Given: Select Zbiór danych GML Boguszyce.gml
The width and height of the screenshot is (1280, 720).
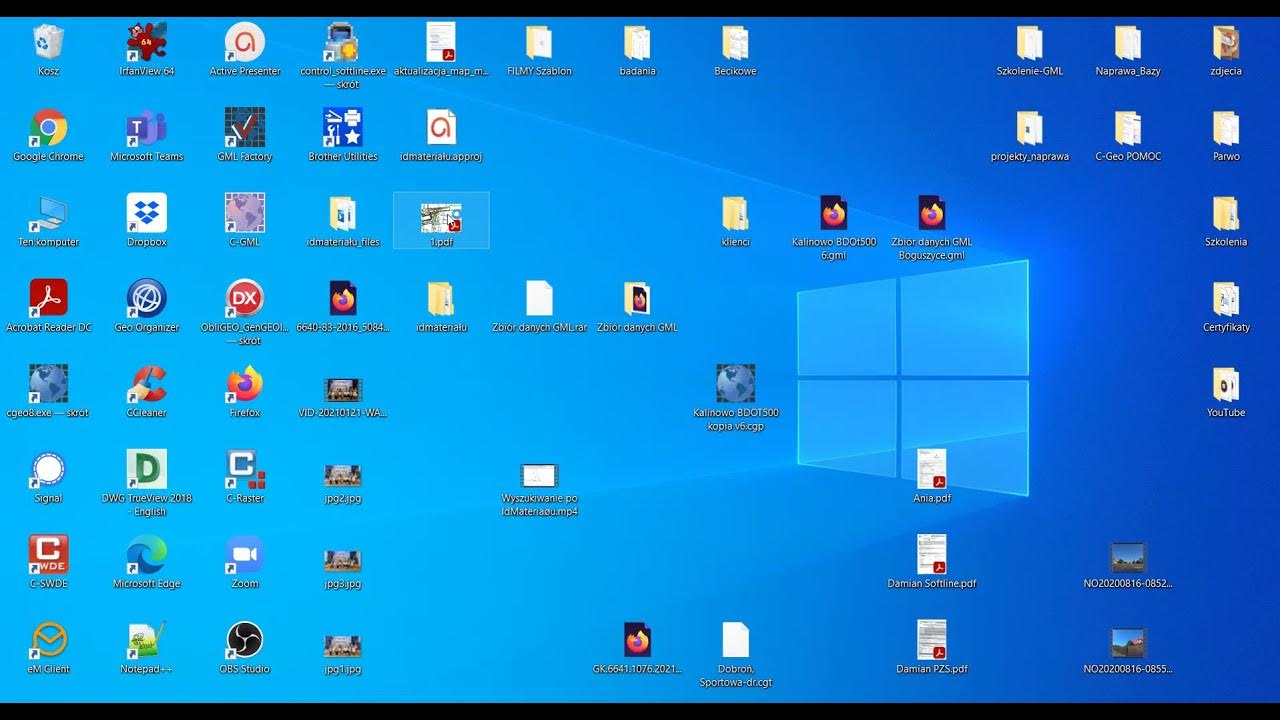Looking at the screenshot, I should coord(932,214).
